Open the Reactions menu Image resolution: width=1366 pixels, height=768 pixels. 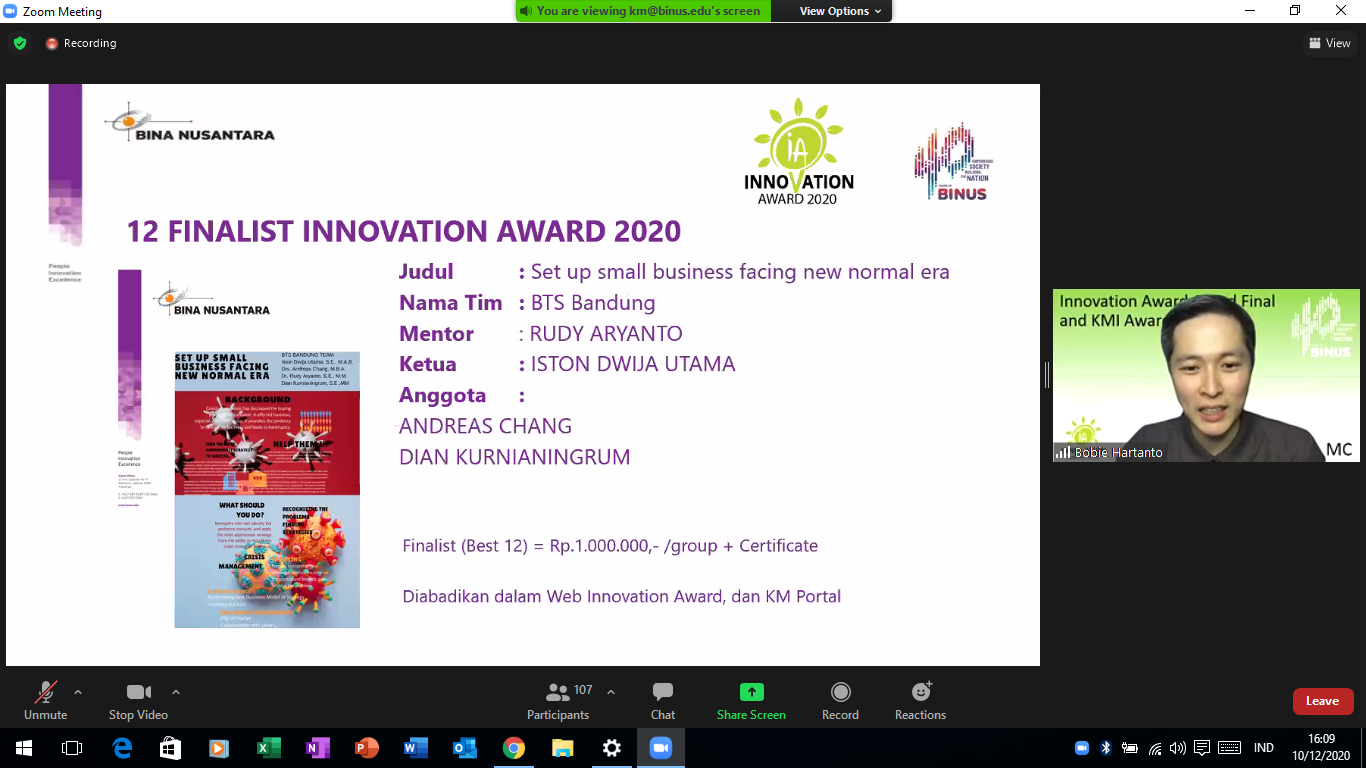(x=920, y=700)
